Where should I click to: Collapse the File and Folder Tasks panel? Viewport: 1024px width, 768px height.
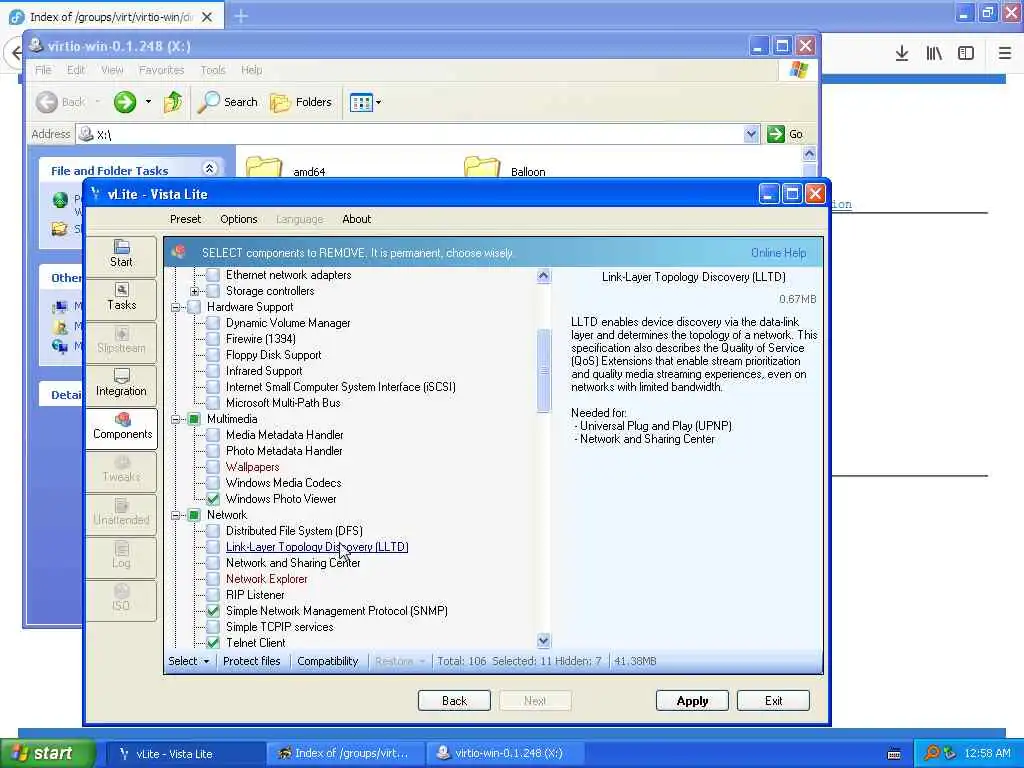(210, 168)
